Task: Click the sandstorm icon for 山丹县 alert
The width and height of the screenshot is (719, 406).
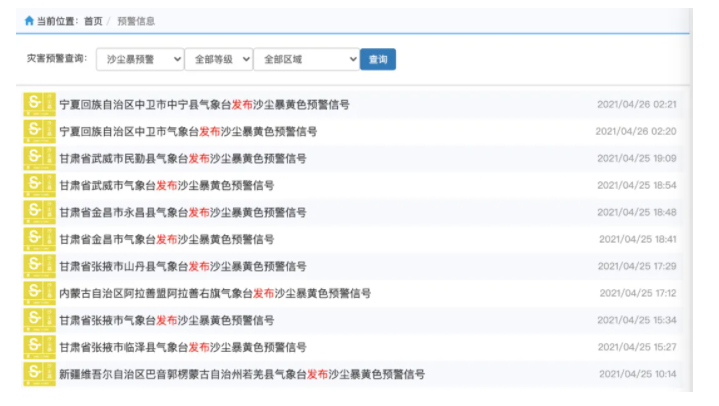Action: pos(38,266)
